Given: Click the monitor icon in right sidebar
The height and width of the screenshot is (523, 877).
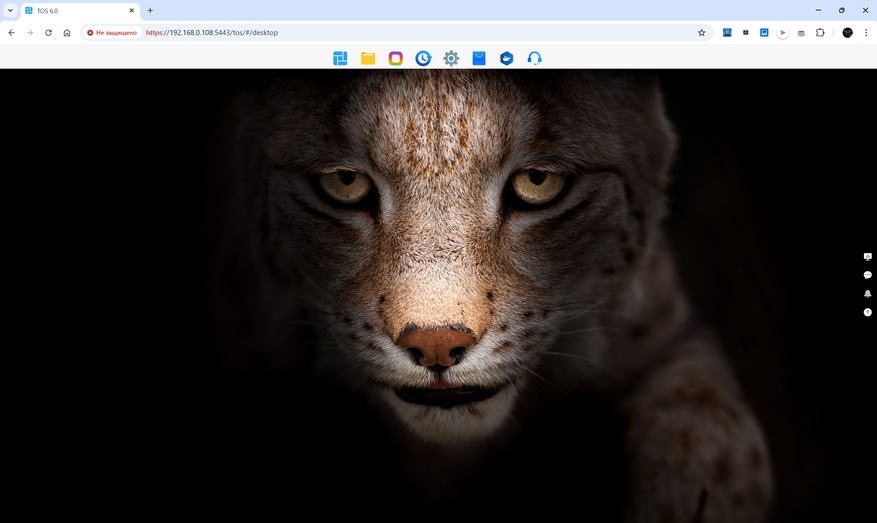Looking at the screenshot, I should (x=867, y=257).
